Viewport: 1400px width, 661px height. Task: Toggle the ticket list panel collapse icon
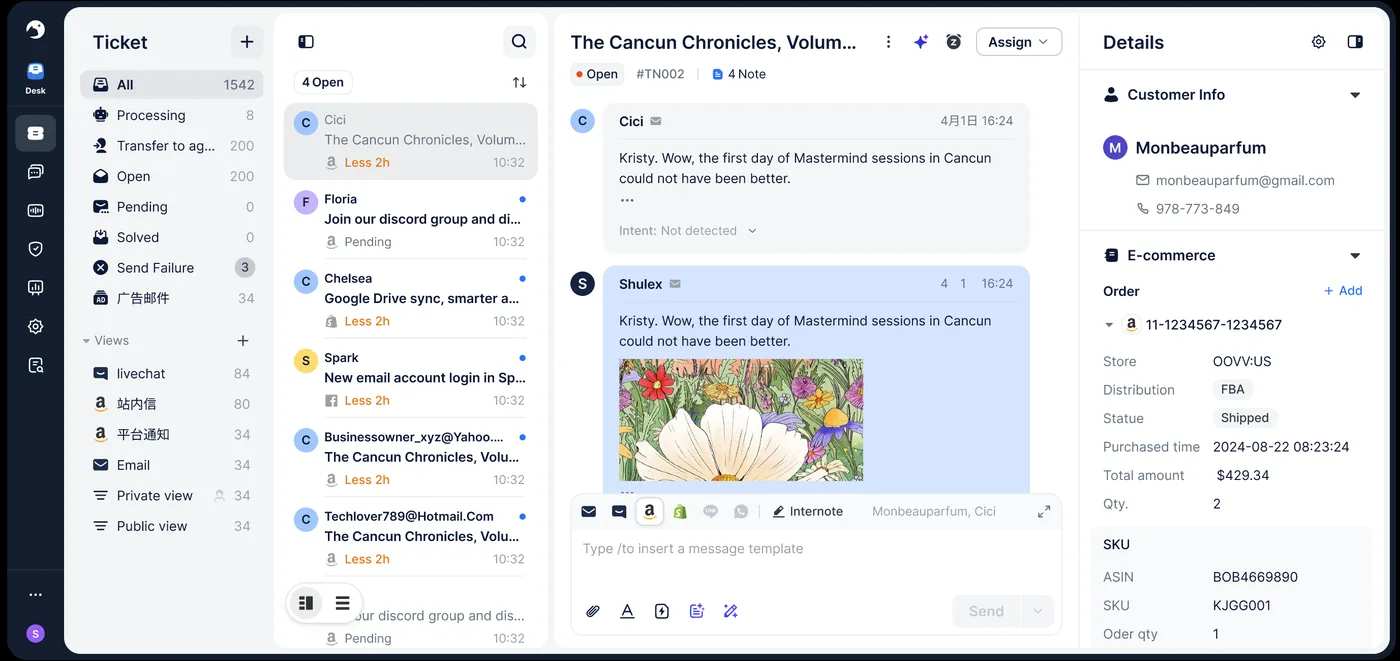click(x=306, y=42)
